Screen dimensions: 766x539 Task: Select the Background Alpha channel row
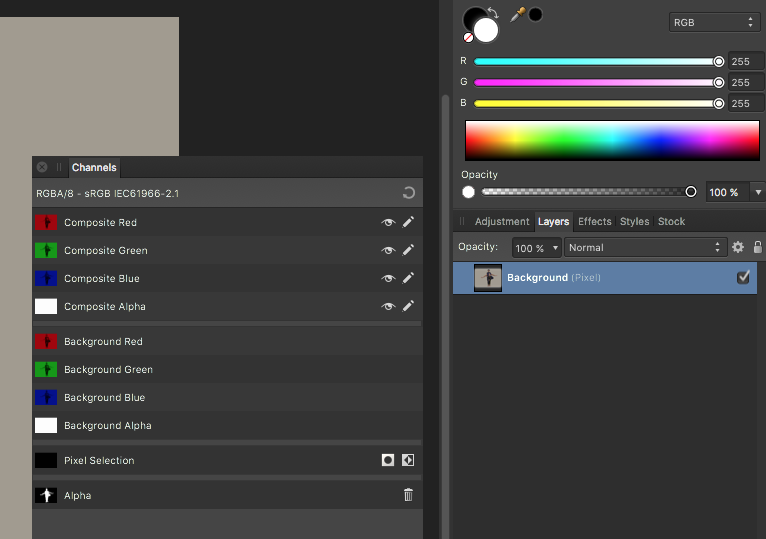click(x=227, y=425)
